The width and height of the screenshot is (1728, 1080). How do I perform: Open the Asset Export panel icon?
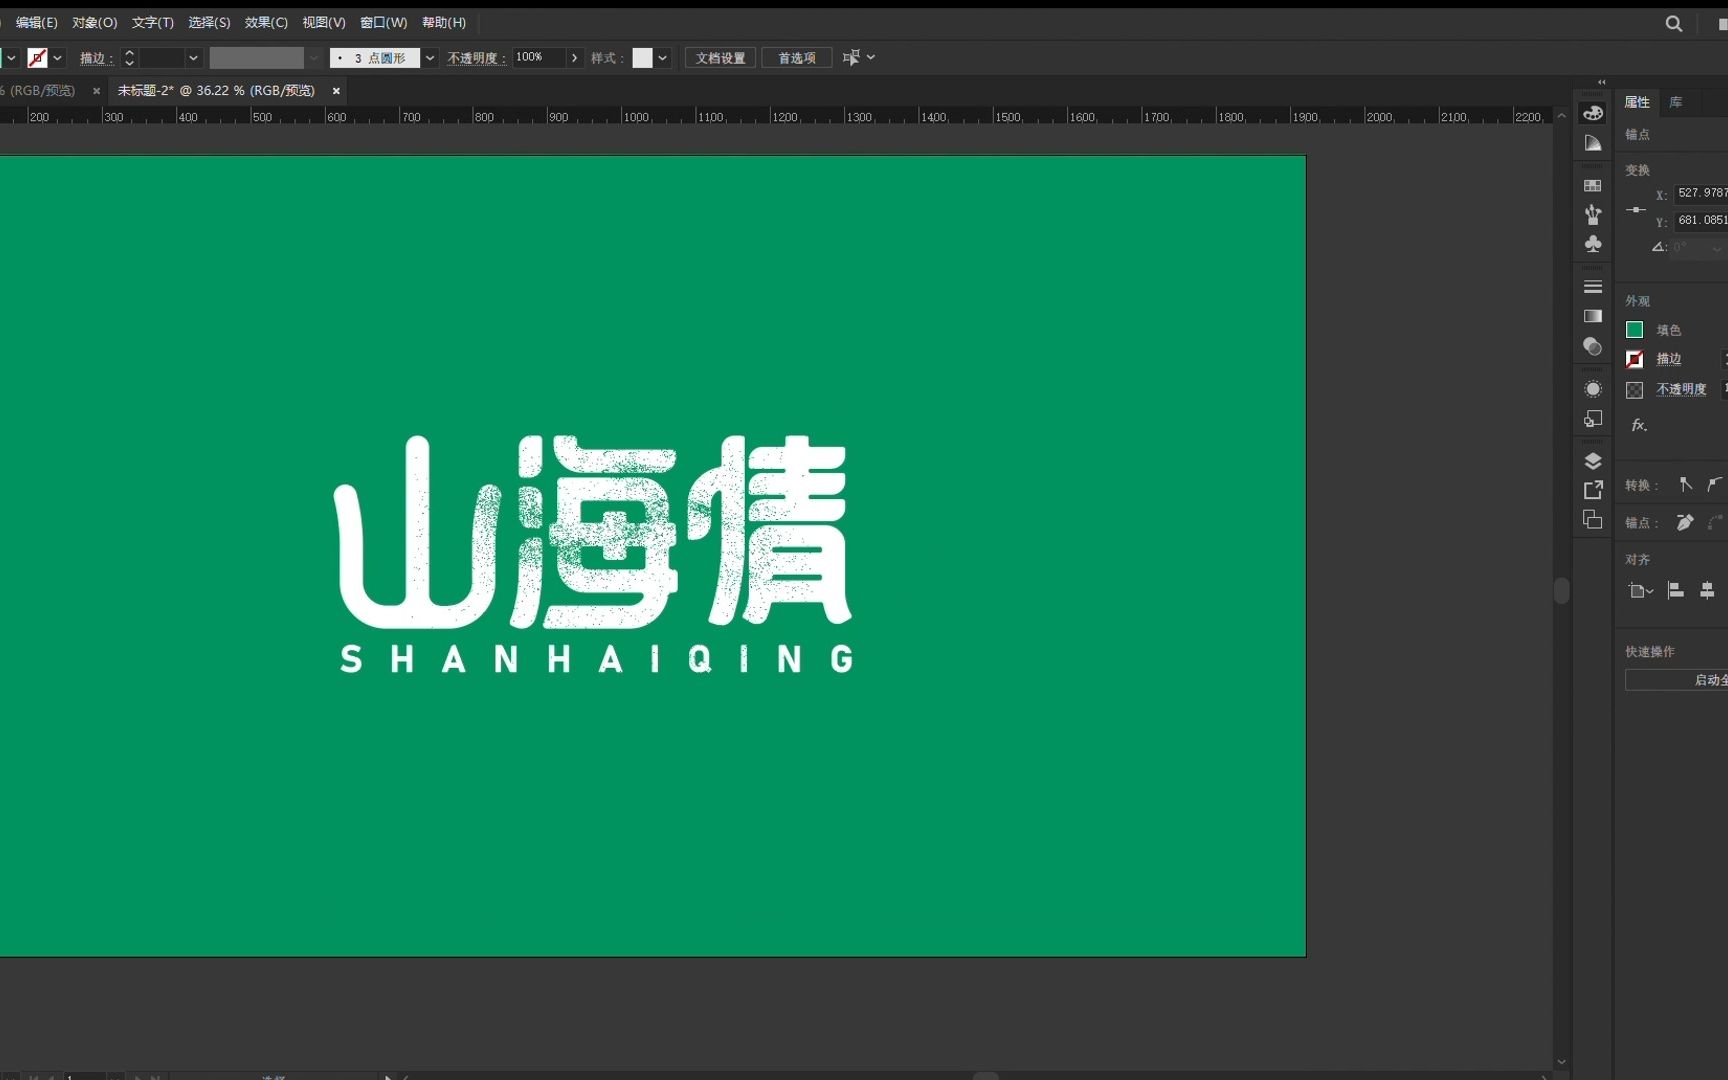pyautogui.click(x=1593, y=490)
